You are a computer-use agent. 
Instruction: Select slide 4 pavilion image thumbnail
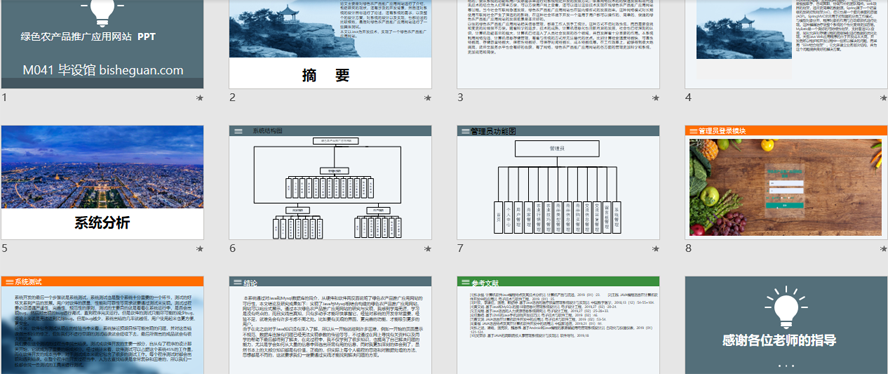point(787,44)
